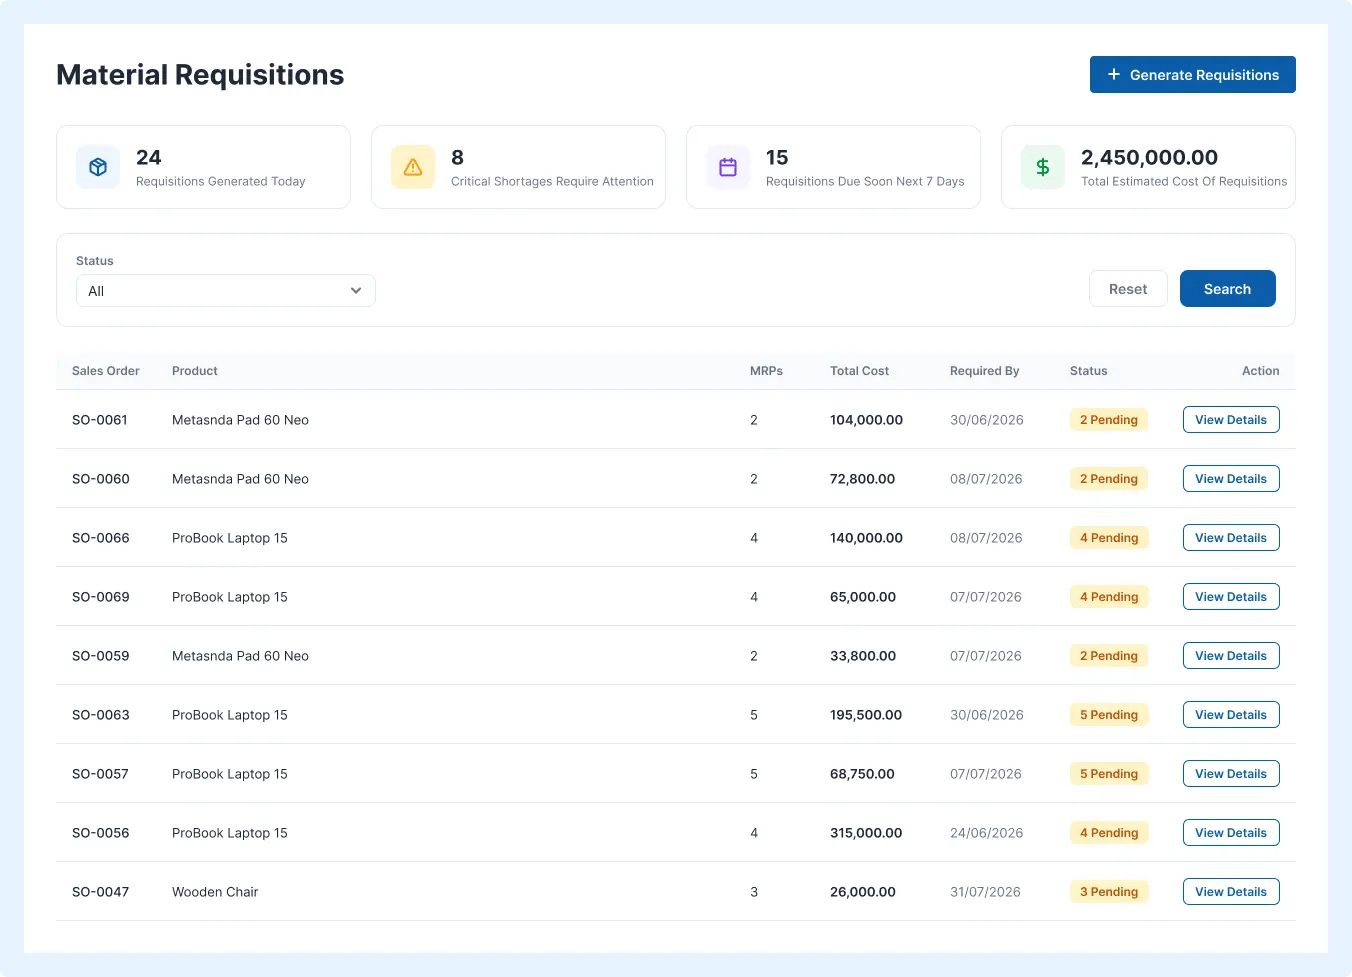Viewport: 1352px width, 977px height.
Task: Click the Search button
Action: [1227, 289]
